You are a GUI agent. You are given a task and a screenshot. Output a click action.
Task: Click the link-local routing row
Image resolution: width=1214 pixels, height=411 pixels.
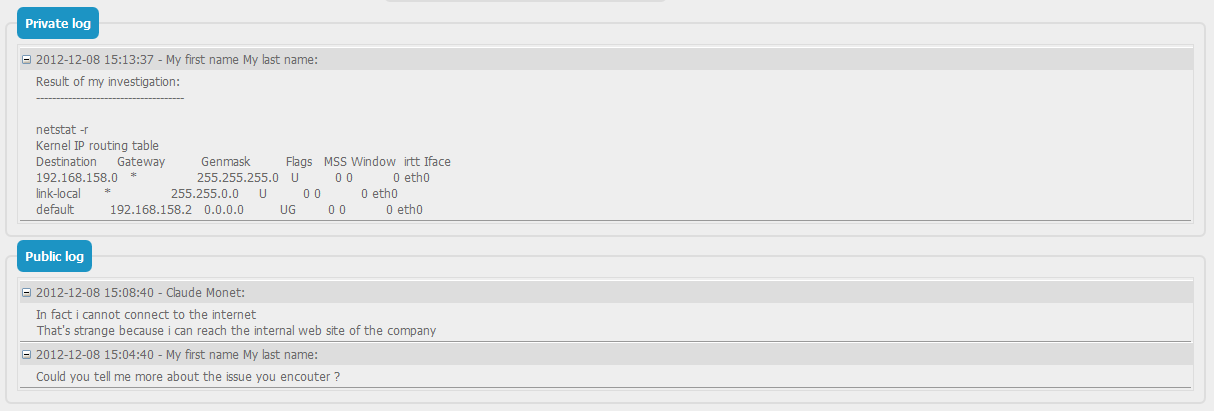tap(216, 194)
